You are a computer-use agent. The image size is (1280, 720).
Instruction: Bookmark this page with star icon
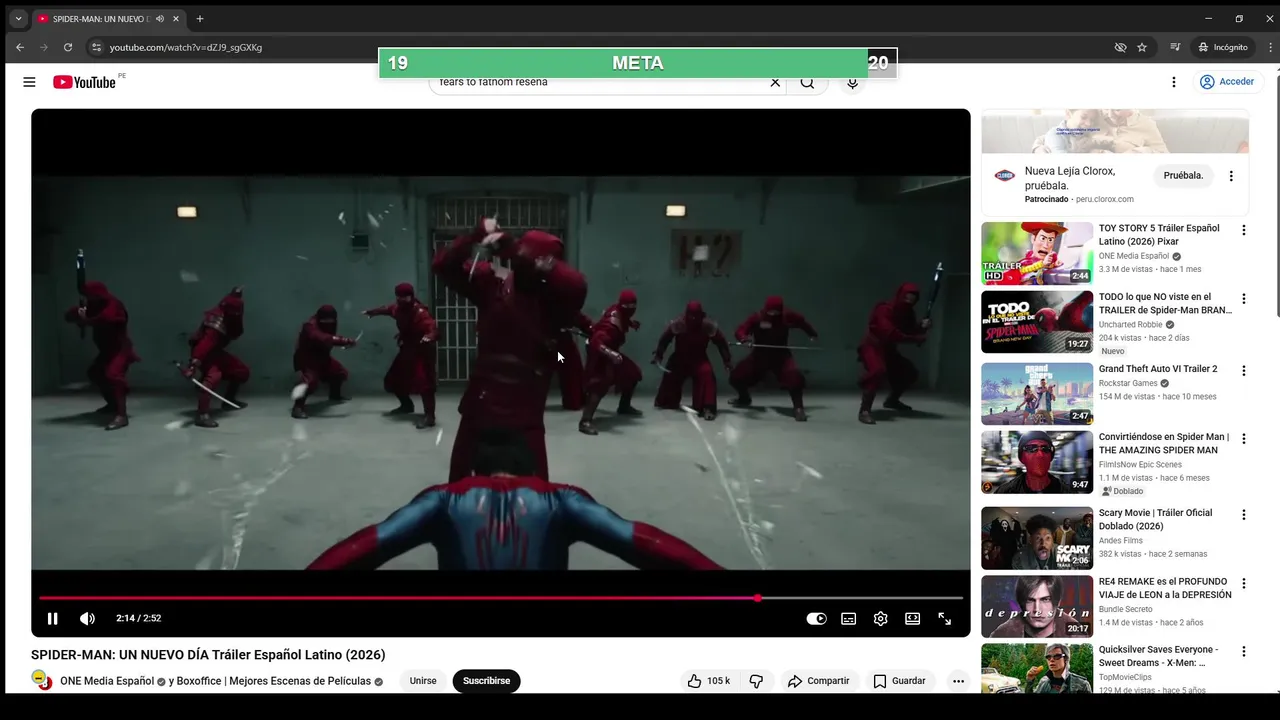click(1142, 47)
